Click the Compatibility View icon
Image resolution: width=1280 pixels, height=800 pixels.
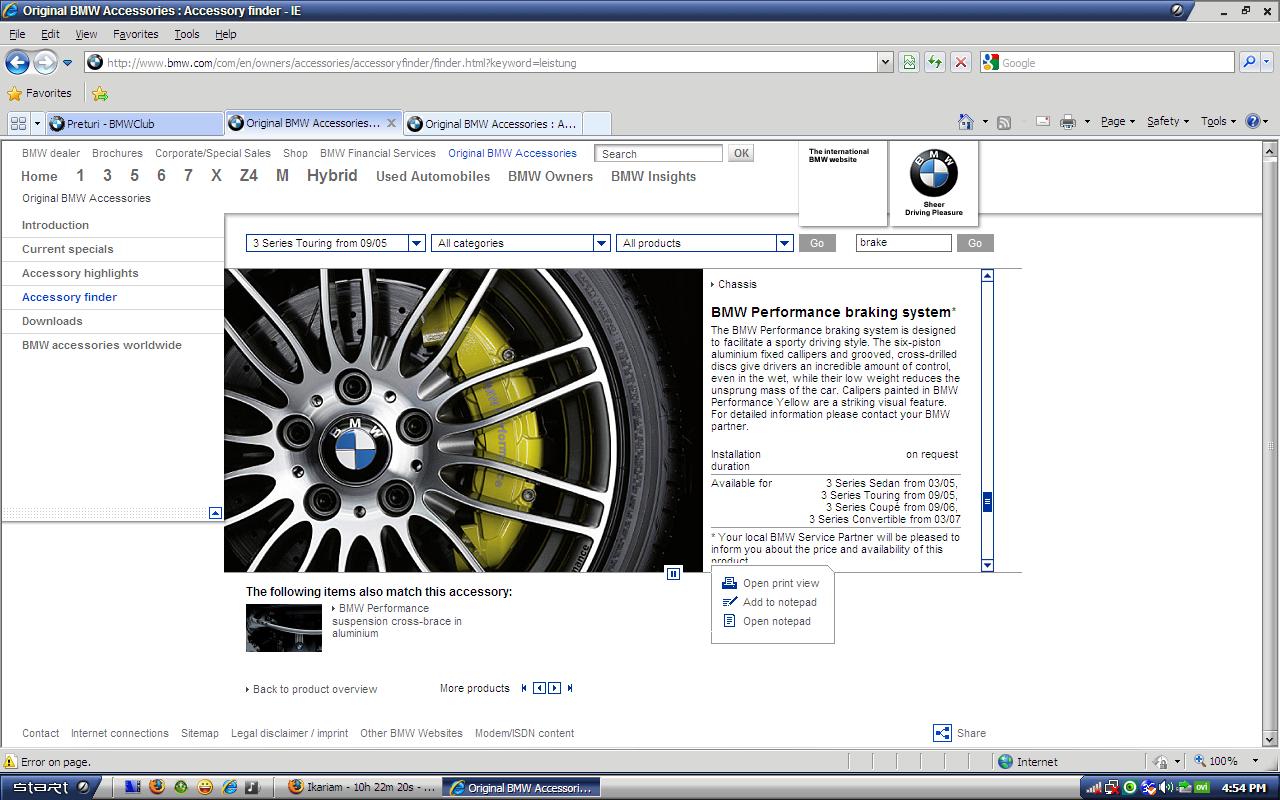pyautogui.click(x=908, y=62)
